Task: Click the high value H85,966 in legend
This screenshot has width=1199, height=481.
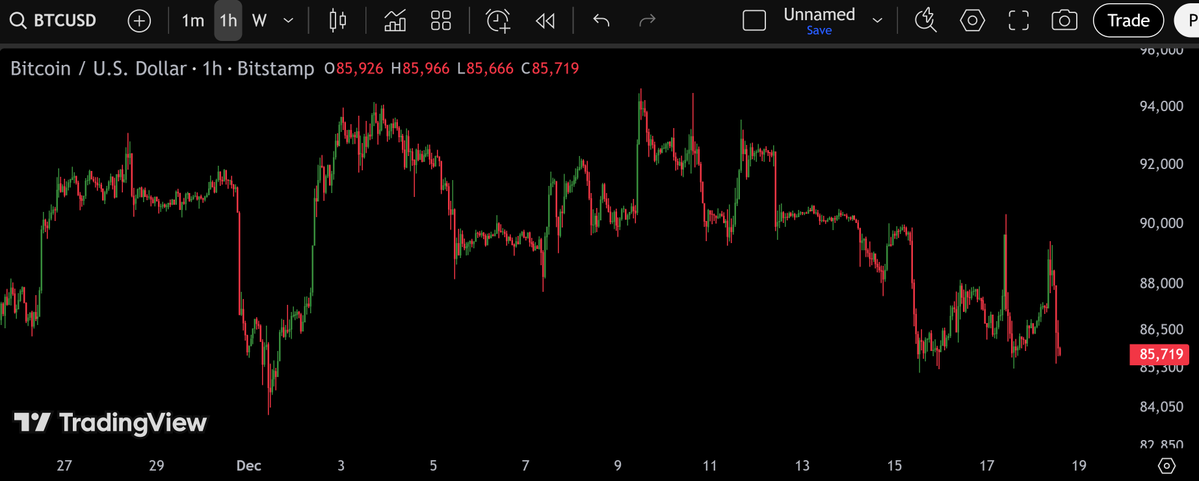Action: 420,69
